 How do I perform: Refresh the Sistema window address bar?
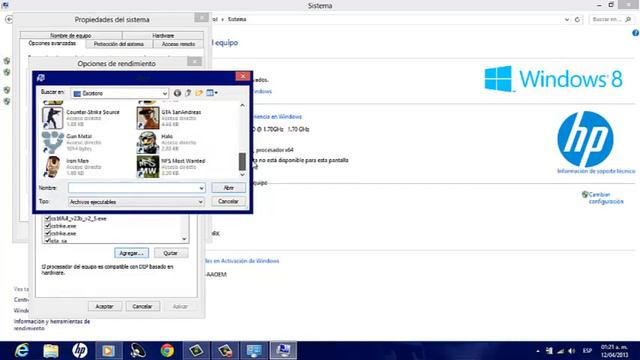(577, 19)
